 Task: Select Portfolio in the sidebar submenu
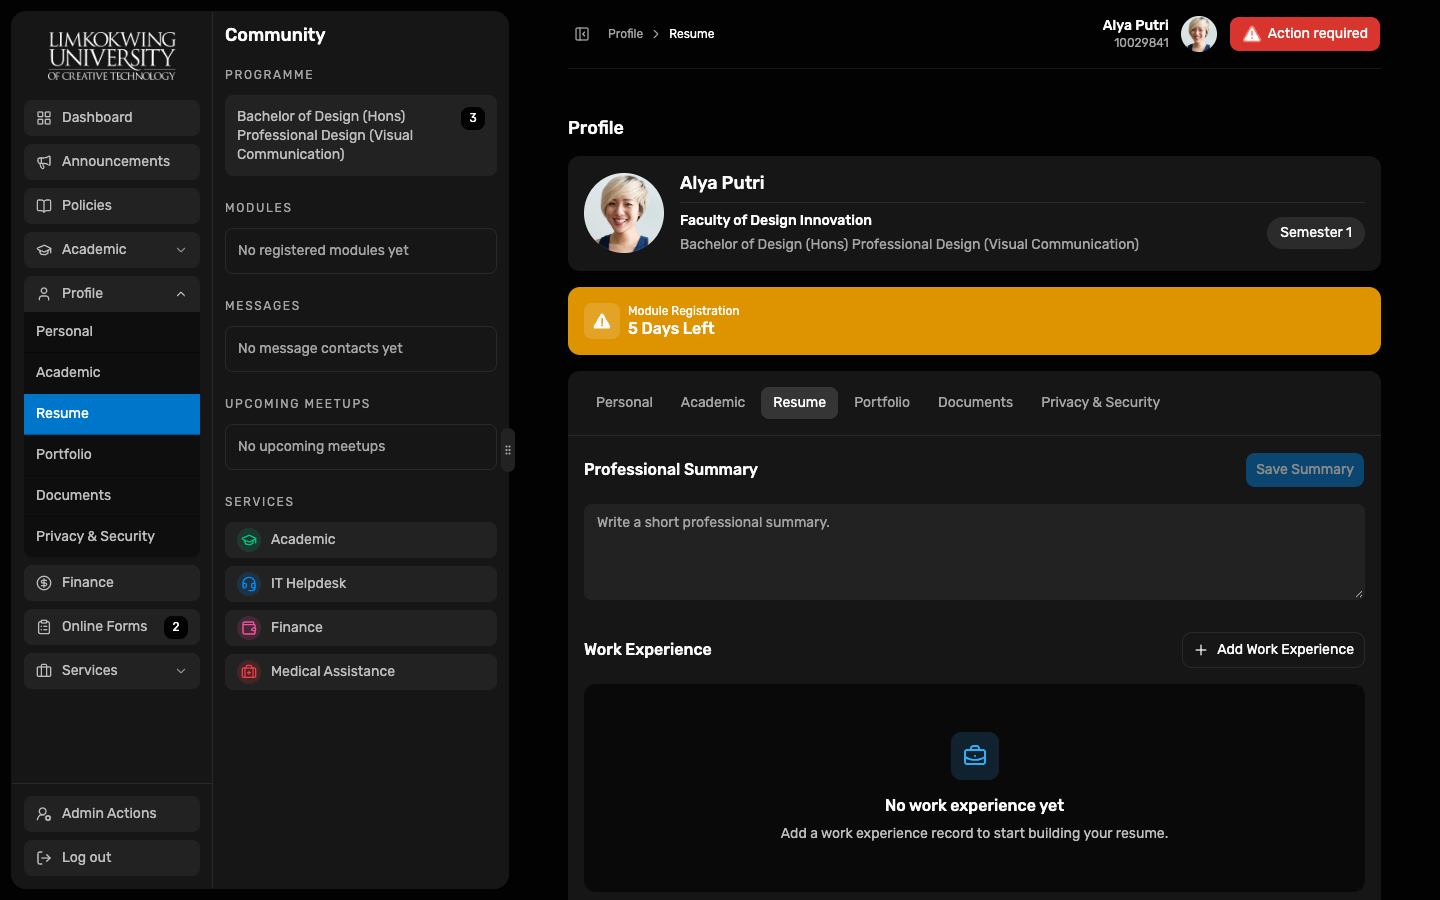click(x=112, y=455)
